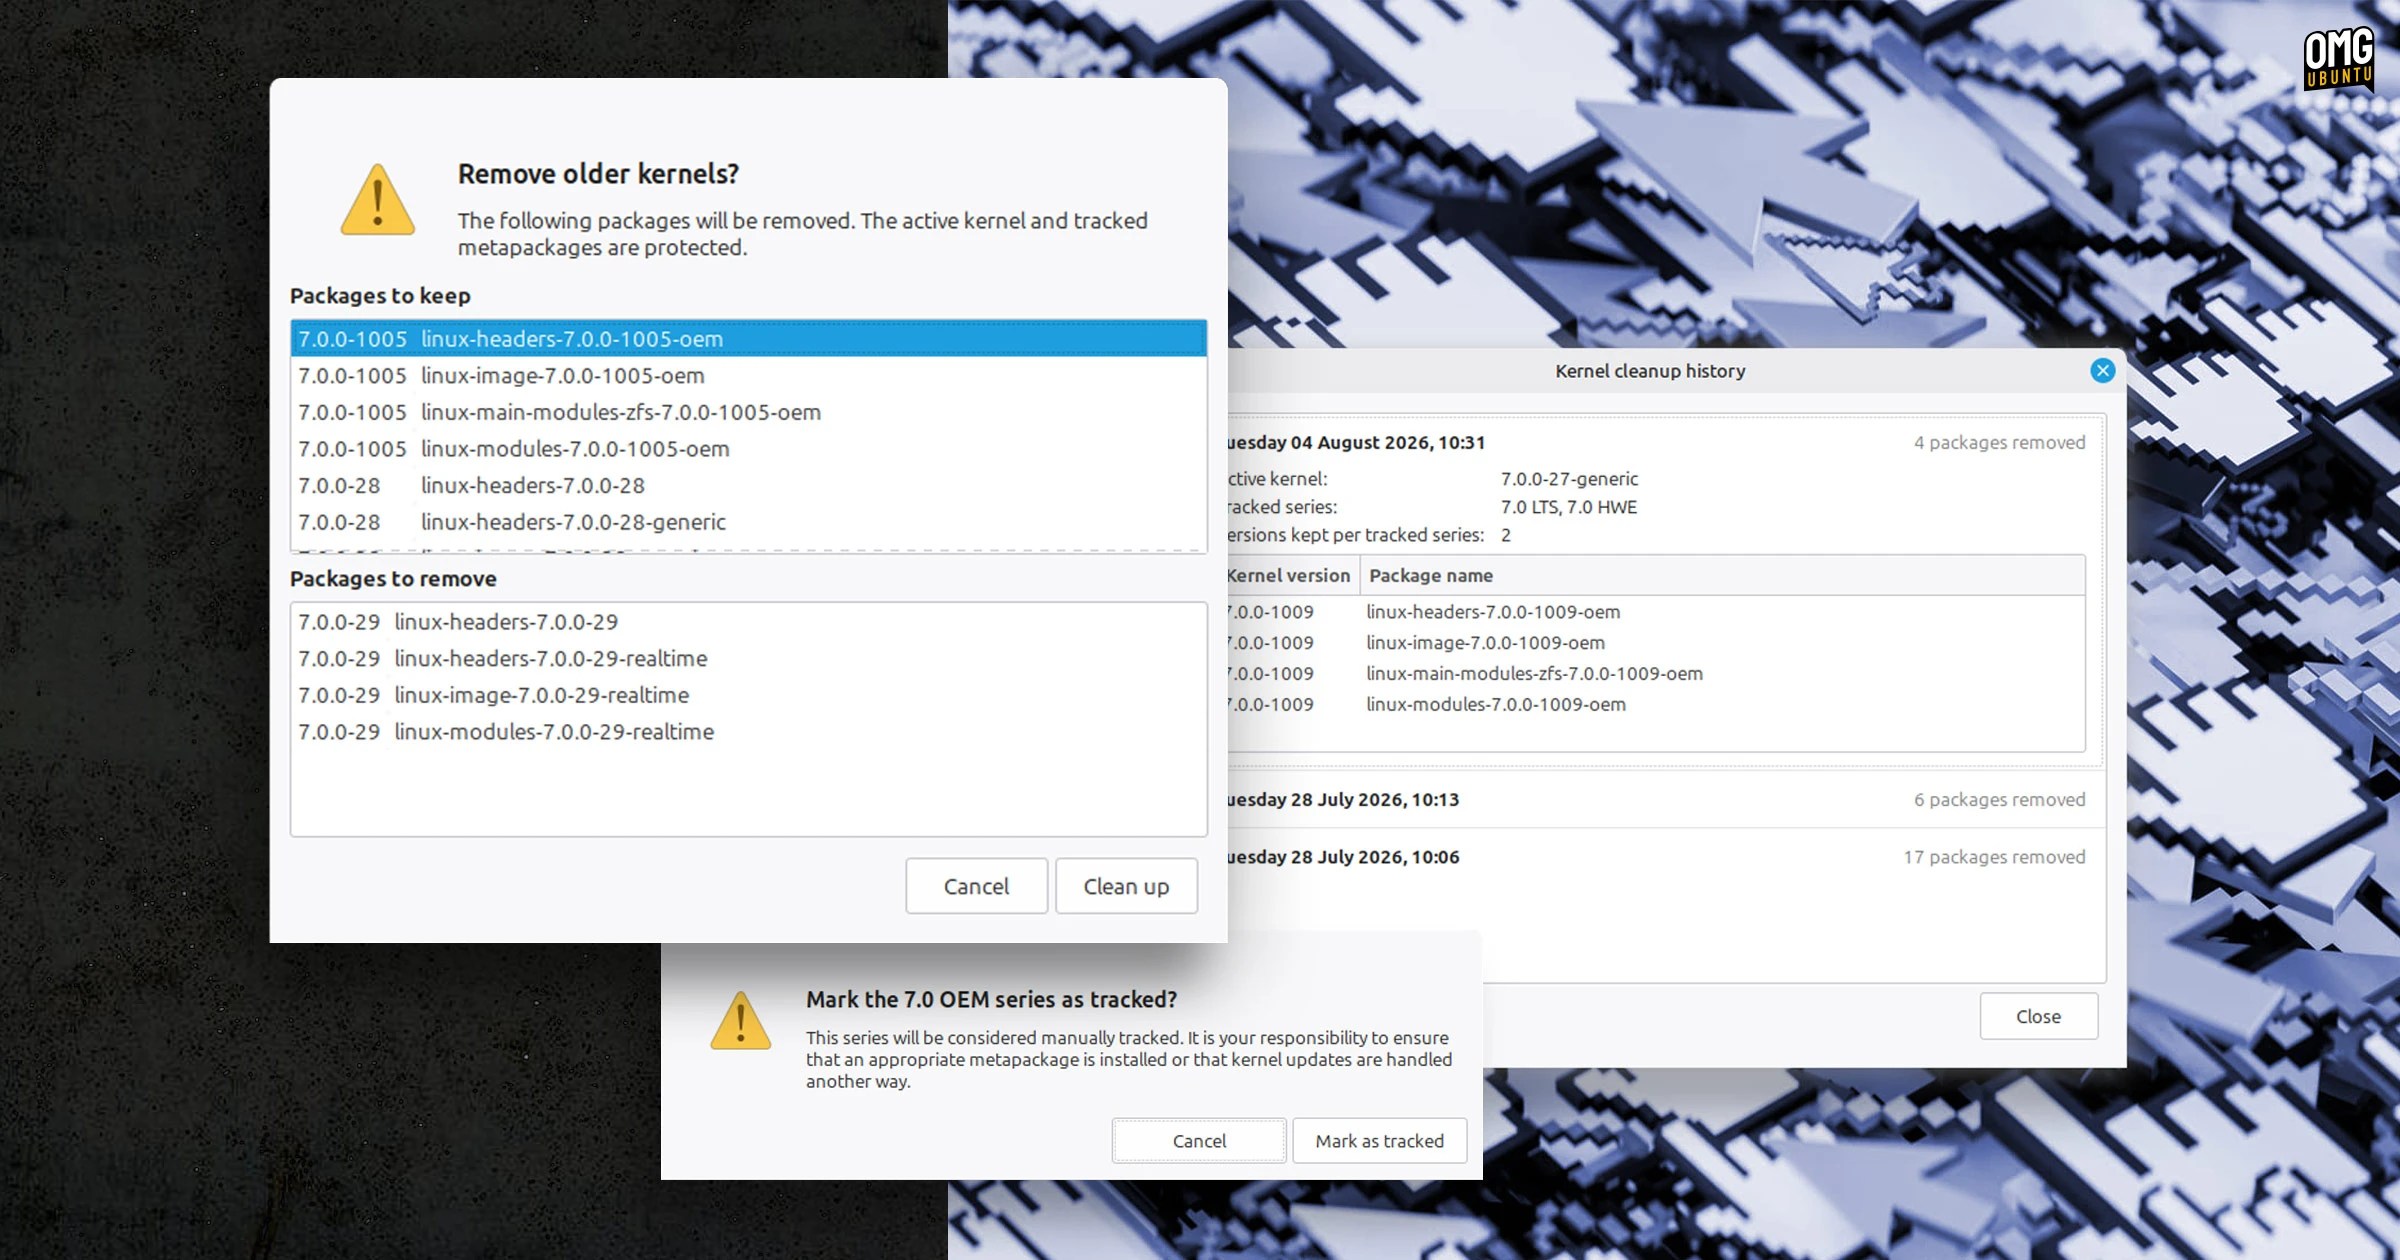The width and height of the screenshot is (2400, 1260).
Task: Click the active kernel value 7.0.0-27-generic
Action: (1569, 479)
